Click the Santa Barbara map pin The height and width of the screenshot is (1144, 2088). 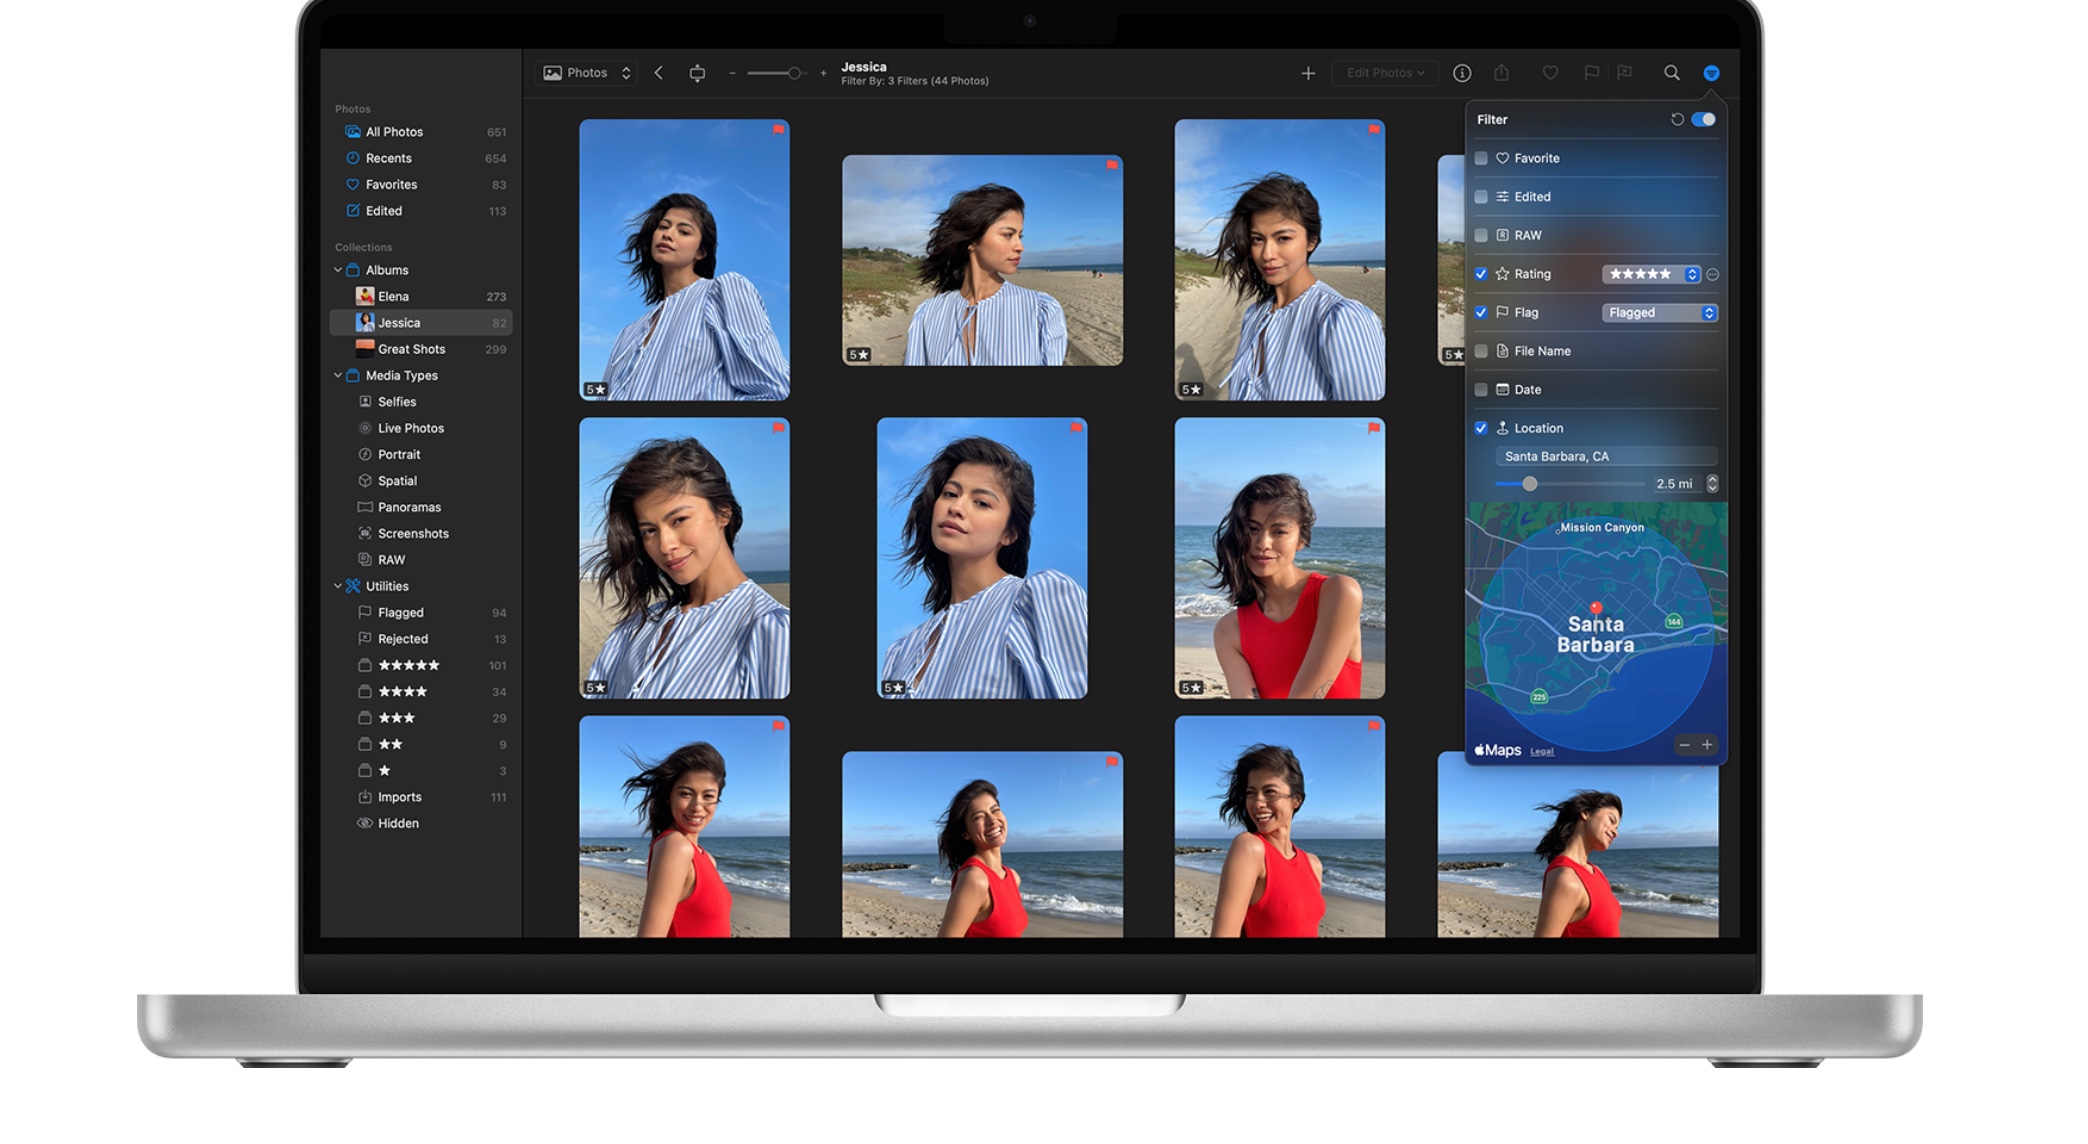(x=1596, y=608)
